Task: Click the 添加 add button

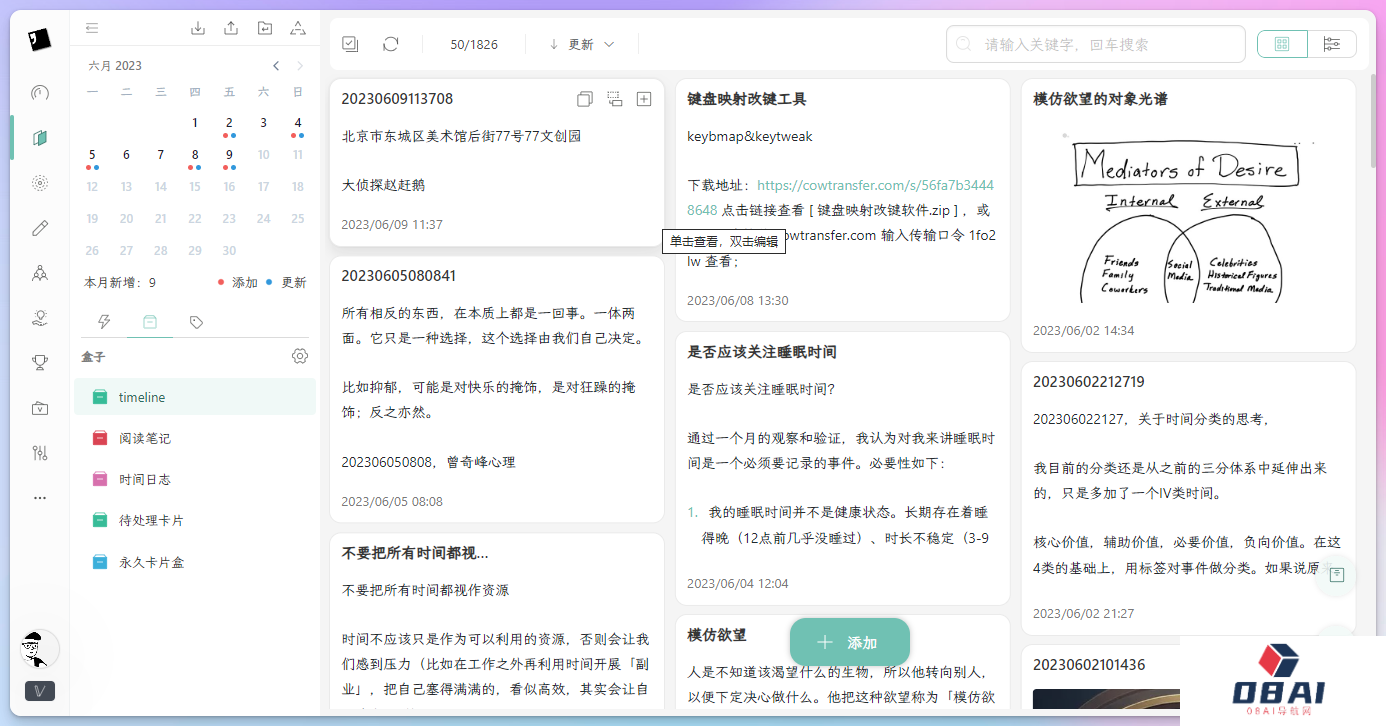Action: tap(849, 642)
